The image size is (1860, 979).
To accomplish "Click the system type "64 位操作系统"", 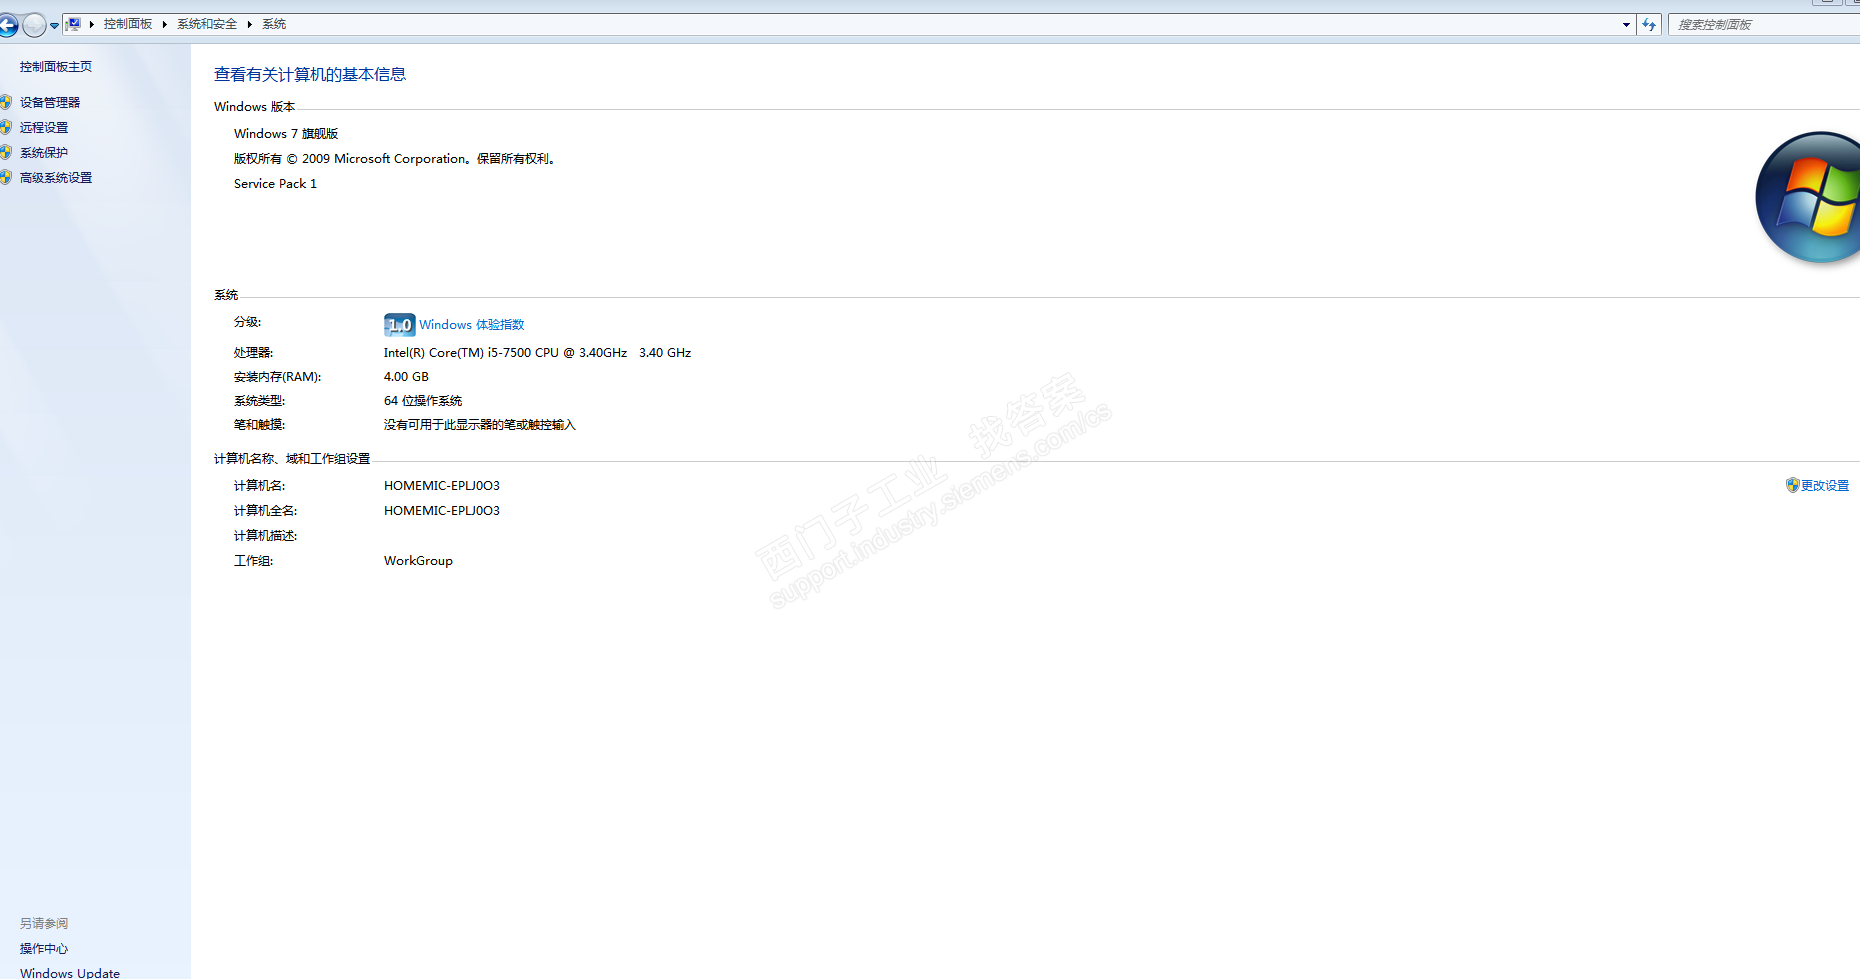I will (423, 401).
